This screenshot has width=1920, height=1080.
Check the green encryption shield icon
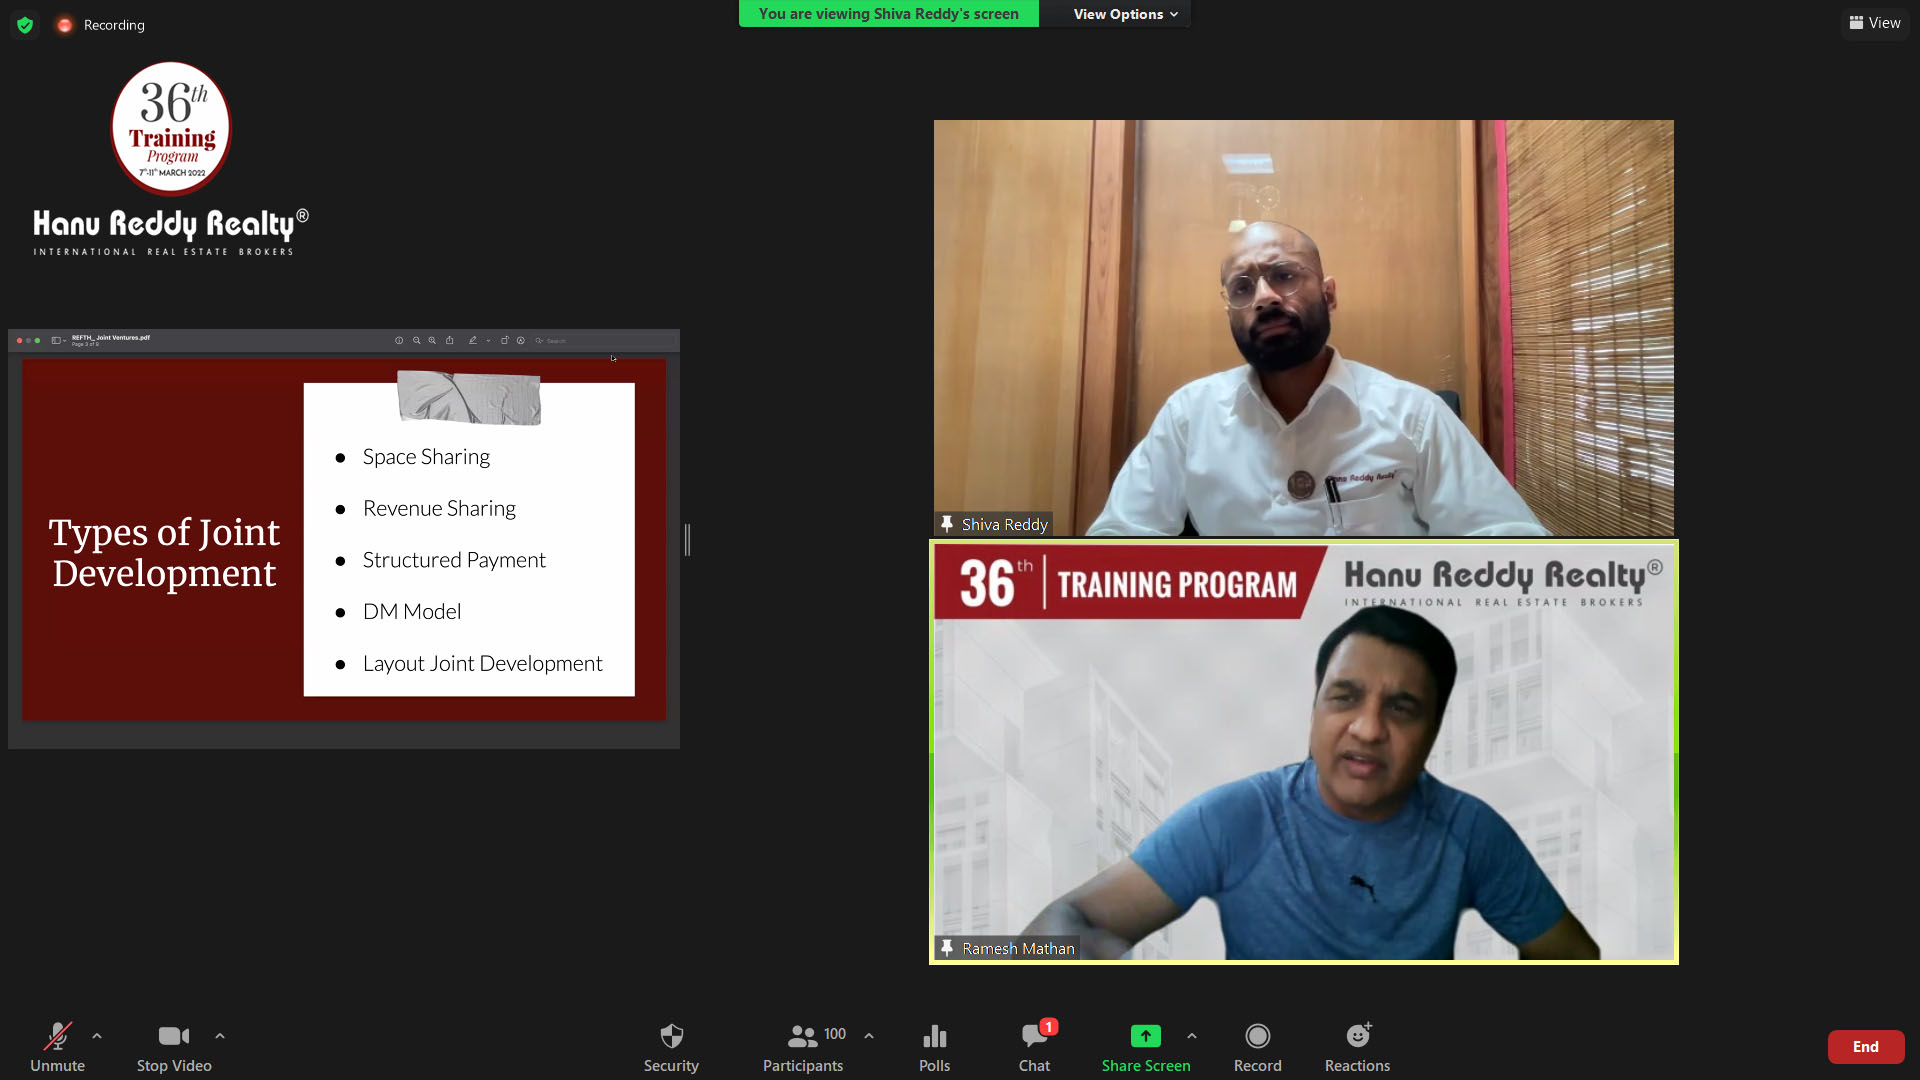coord(25,25)
